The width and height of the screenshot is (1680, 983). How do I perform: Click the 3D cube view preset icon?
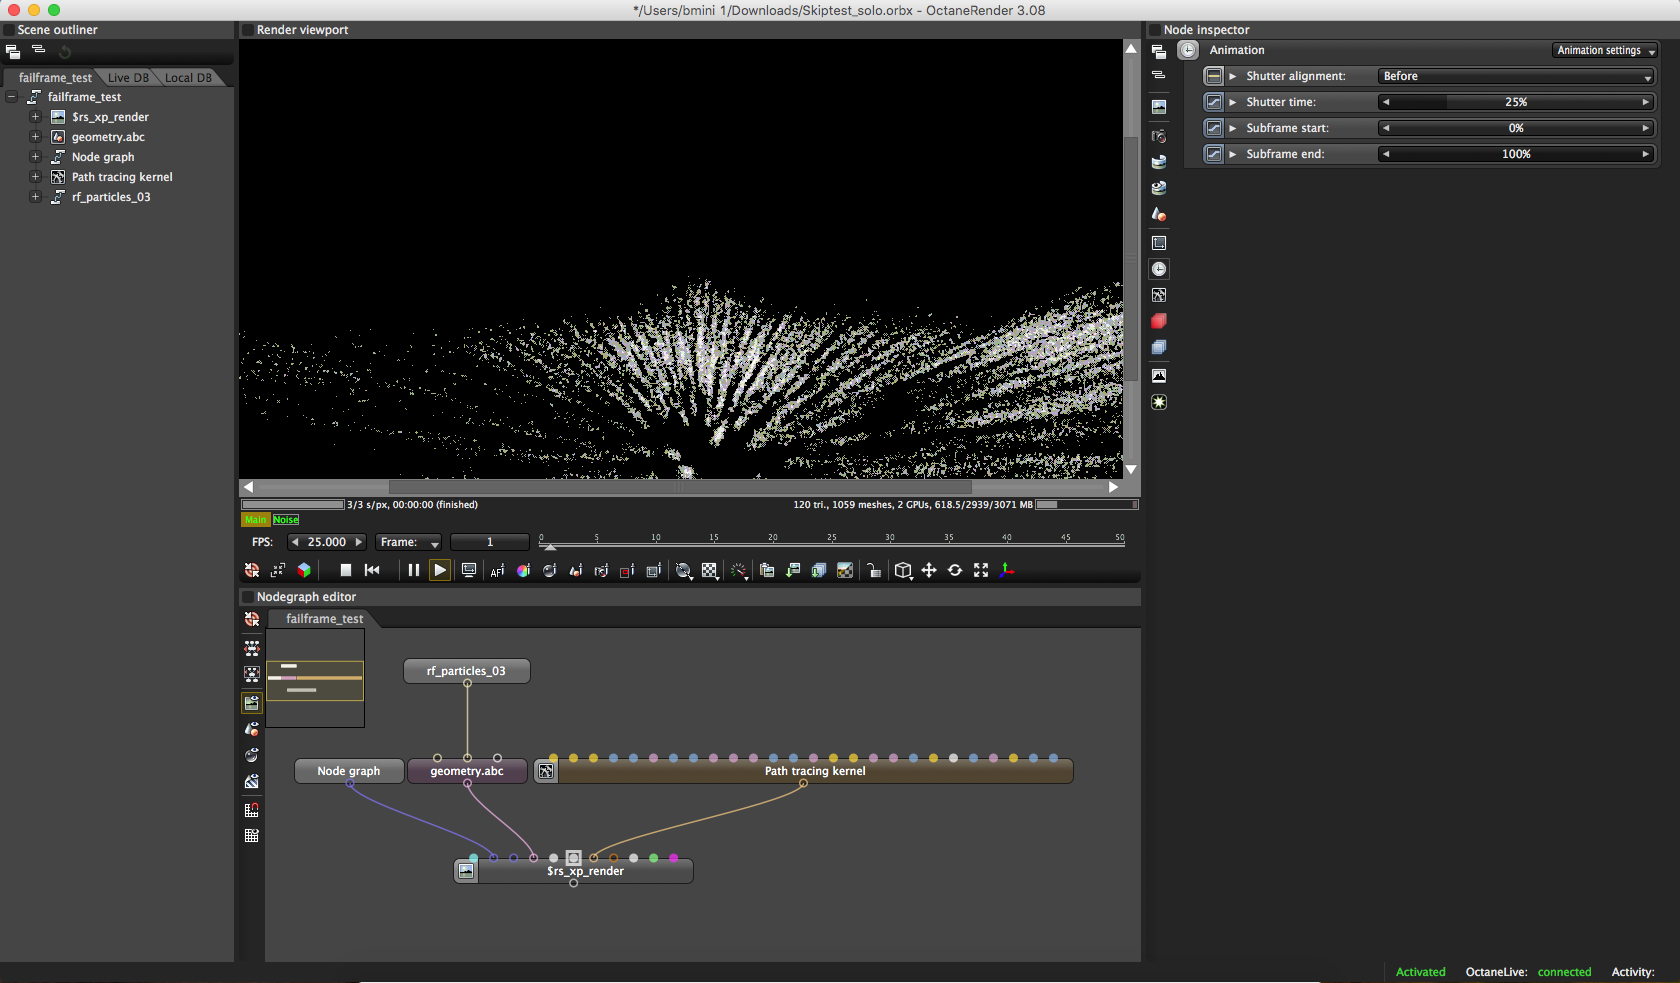click(903, 570)
